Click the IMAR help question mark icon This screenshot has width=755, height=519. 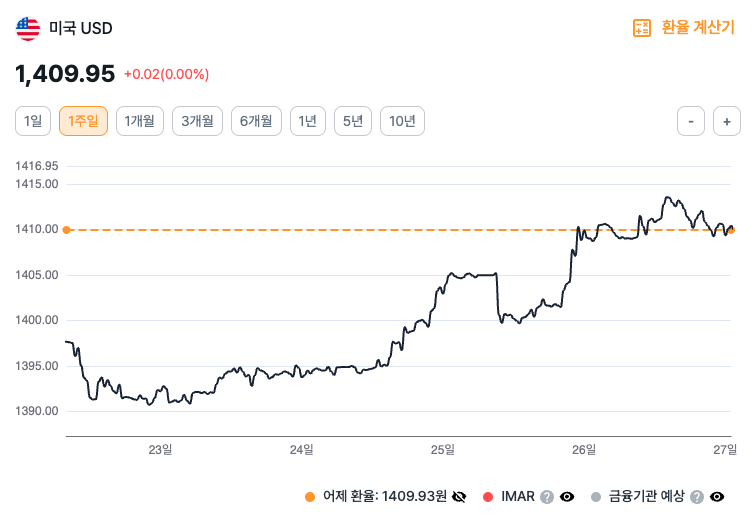coord(547,496)
